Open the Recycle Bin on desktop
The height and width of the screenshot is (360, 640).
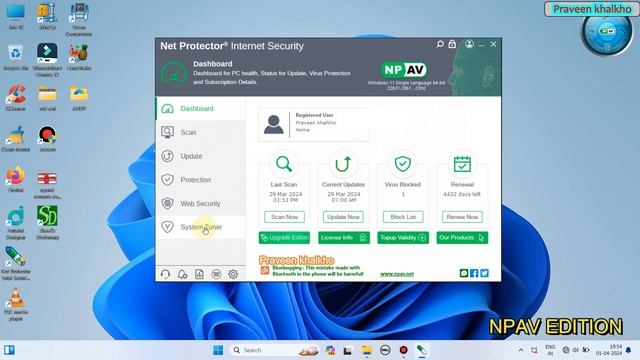tap(16, 57)
